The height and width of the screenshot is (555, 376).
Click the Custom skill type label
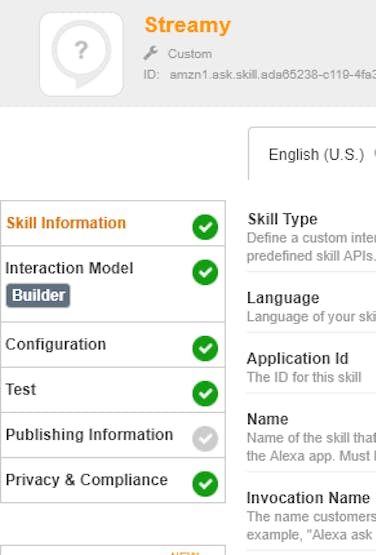pos(190,54)
